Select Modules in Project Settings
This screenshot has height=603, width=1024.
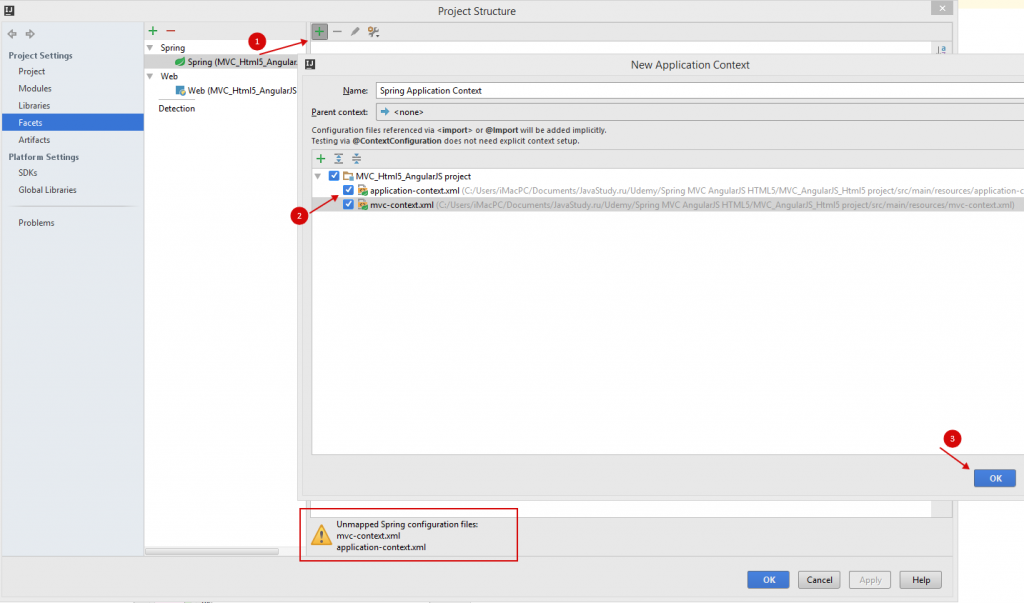pyautogui.click(x=35, y=89)
